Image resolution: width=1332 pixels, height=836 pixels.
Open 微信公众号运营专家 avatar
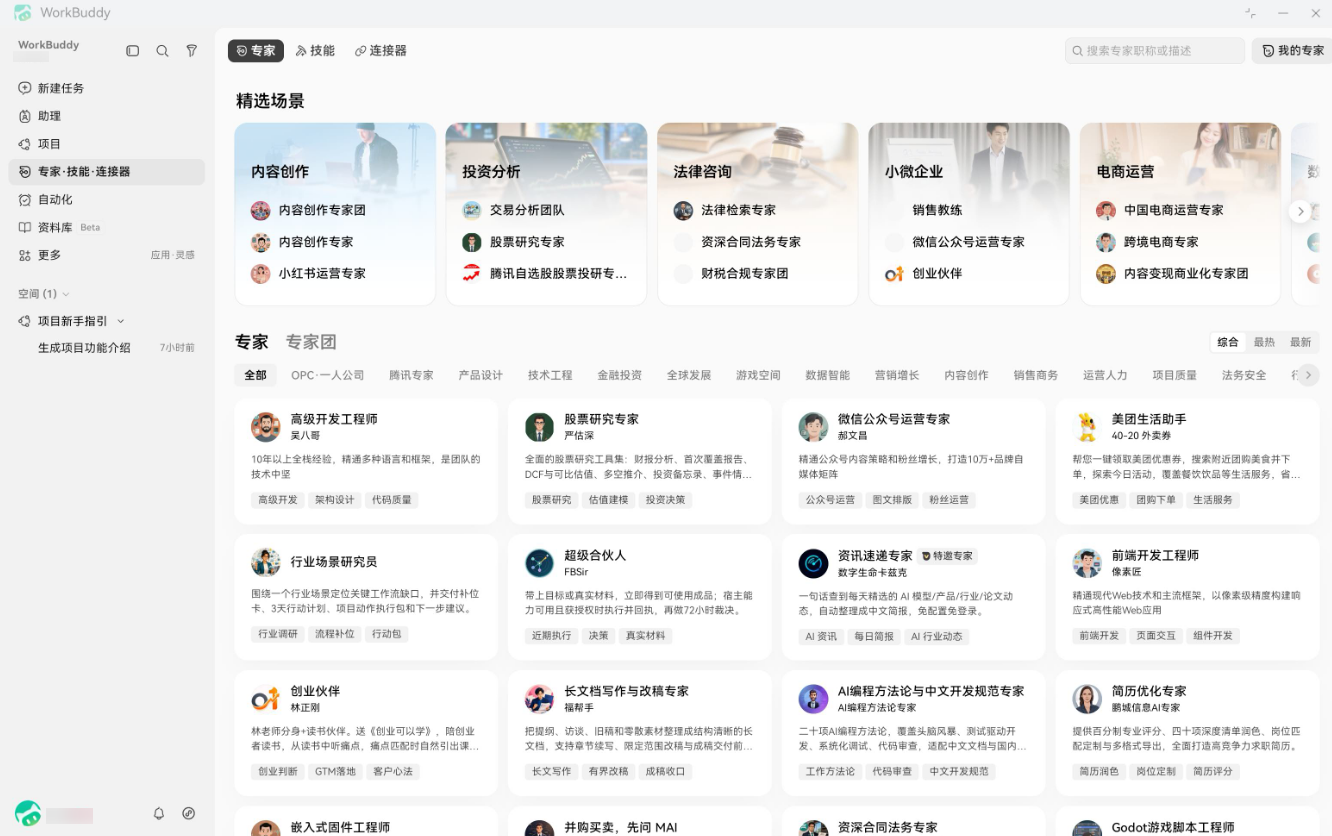pos(813,427)
